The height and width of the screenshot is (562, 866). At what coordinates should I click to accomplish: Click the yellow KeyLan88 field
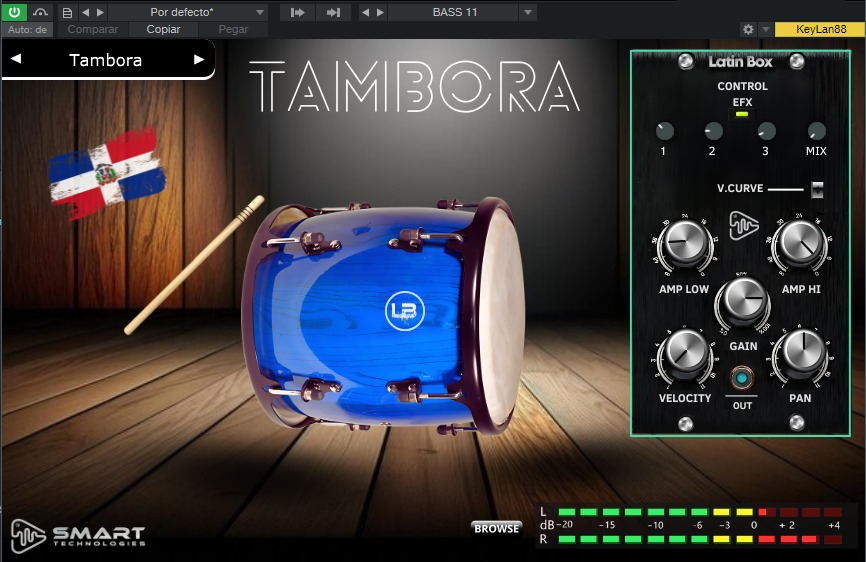pyautogui.click(x=820, y=29)
